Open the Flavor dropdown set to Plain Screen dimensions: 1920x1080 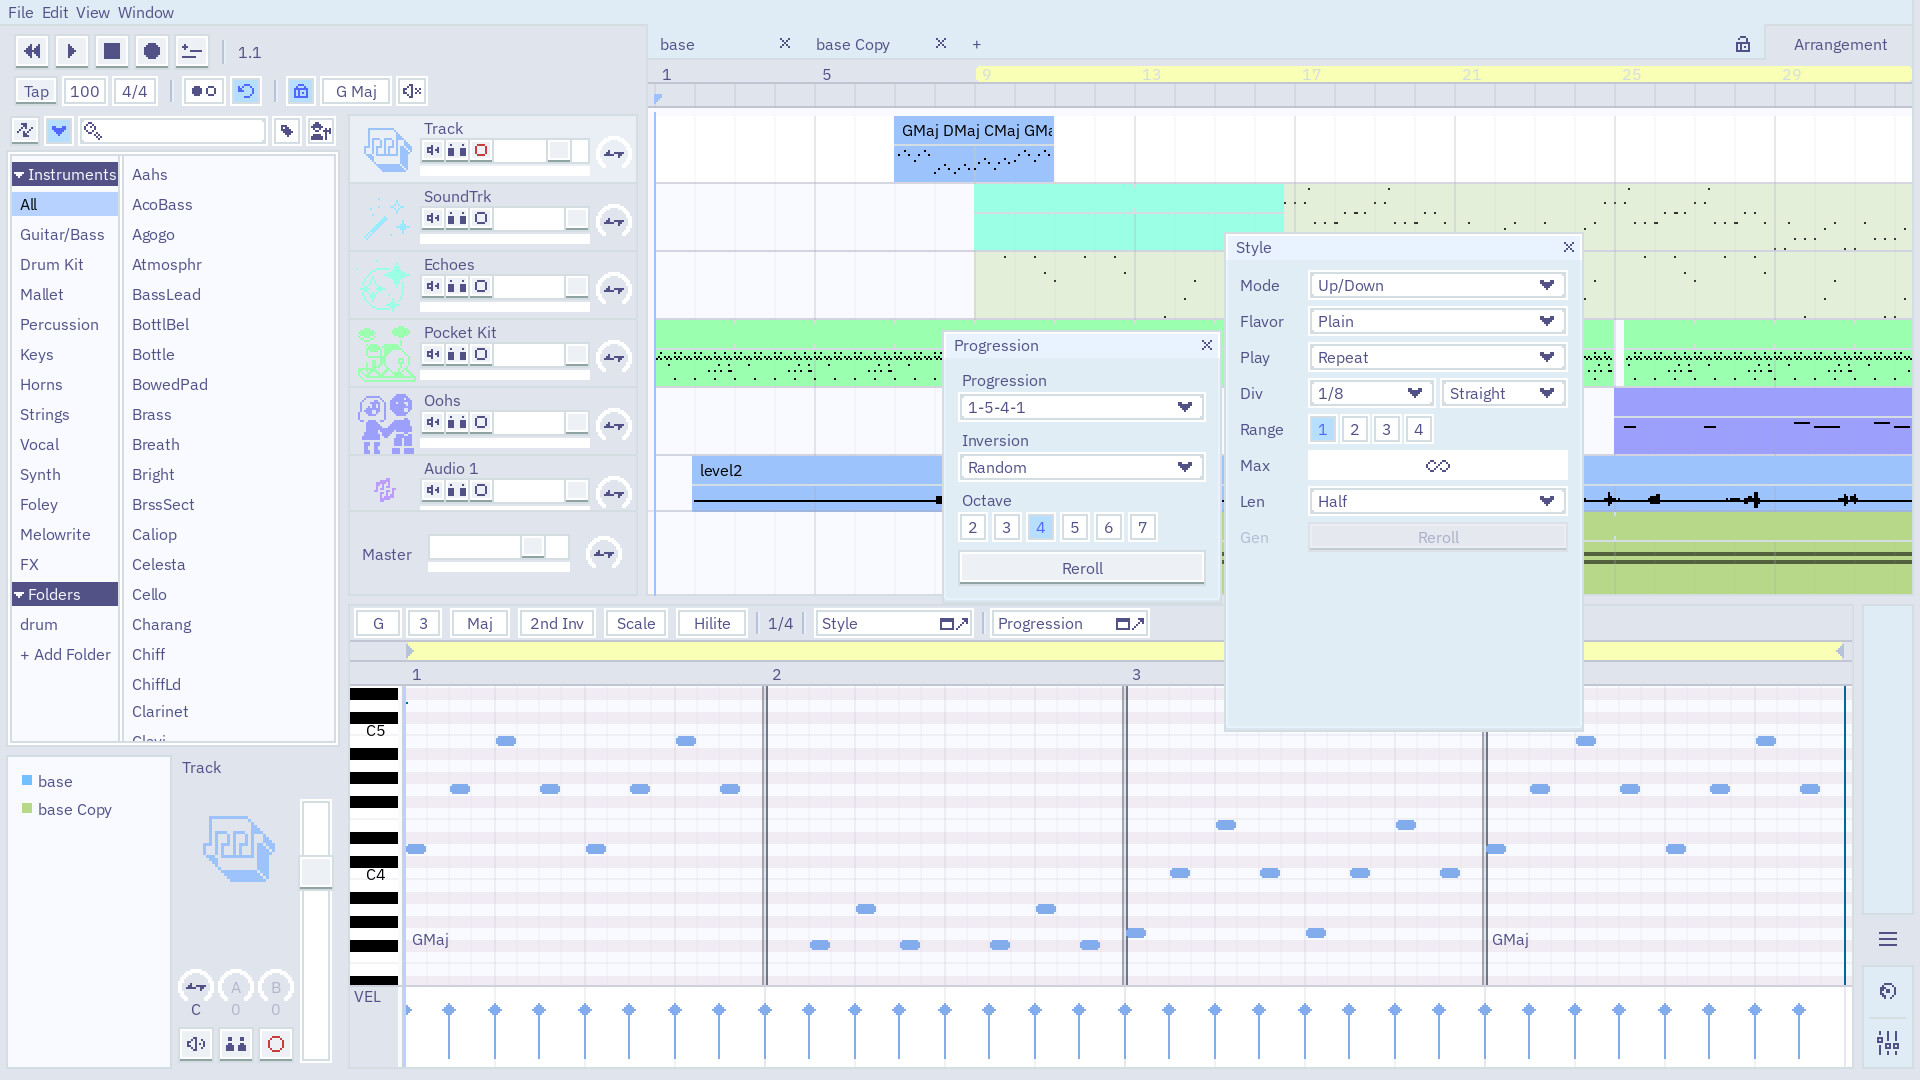(1437, 321)
